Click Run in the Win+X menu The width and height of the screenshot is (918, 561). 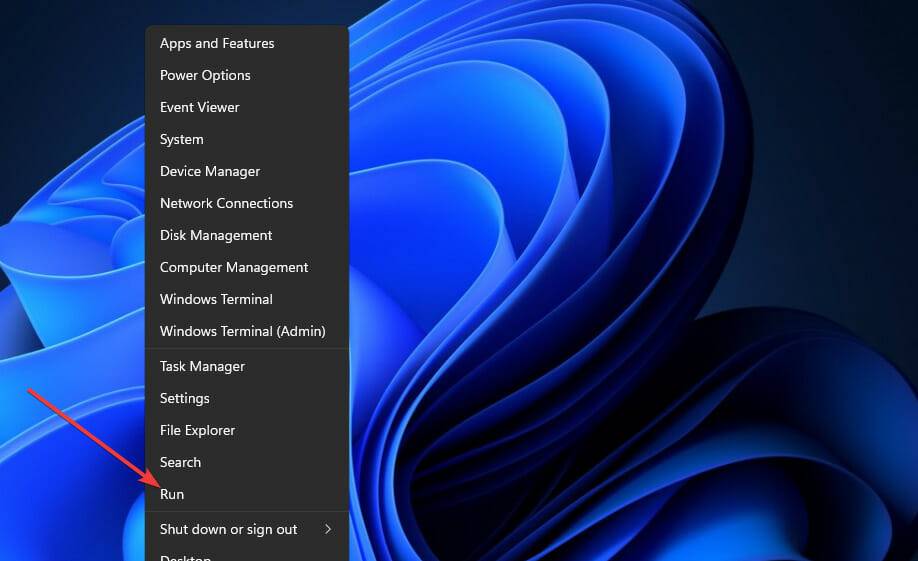[172, 494]
